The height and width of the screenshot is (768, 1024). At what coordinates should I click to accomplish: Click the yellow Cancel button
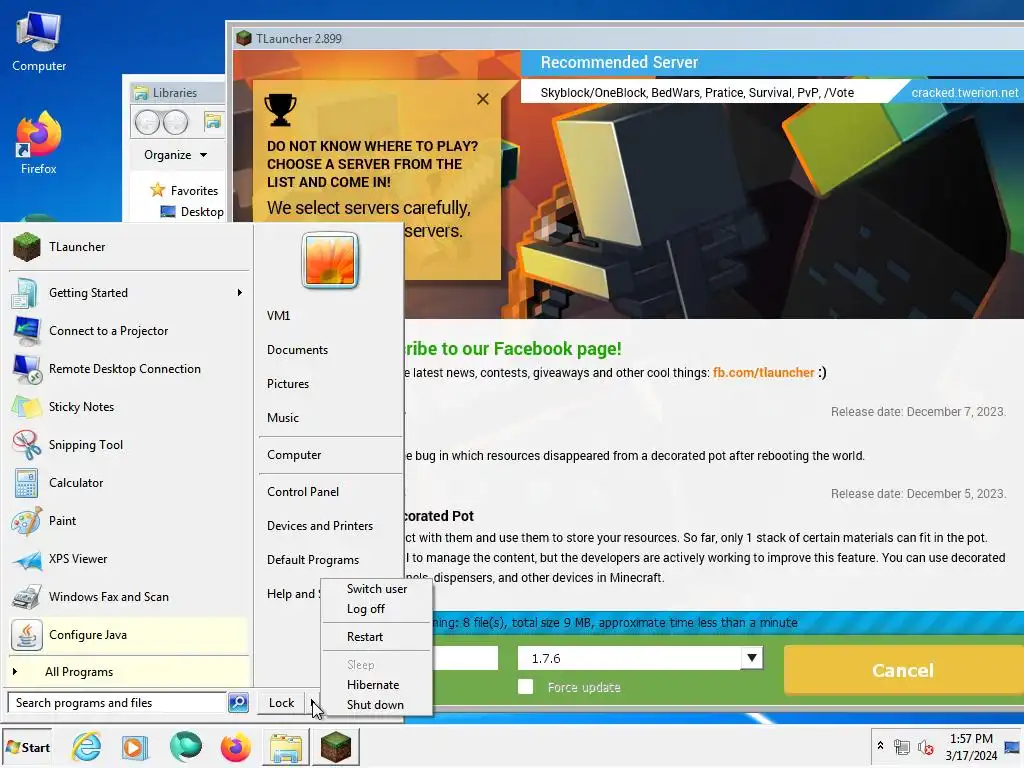[903, 670]
